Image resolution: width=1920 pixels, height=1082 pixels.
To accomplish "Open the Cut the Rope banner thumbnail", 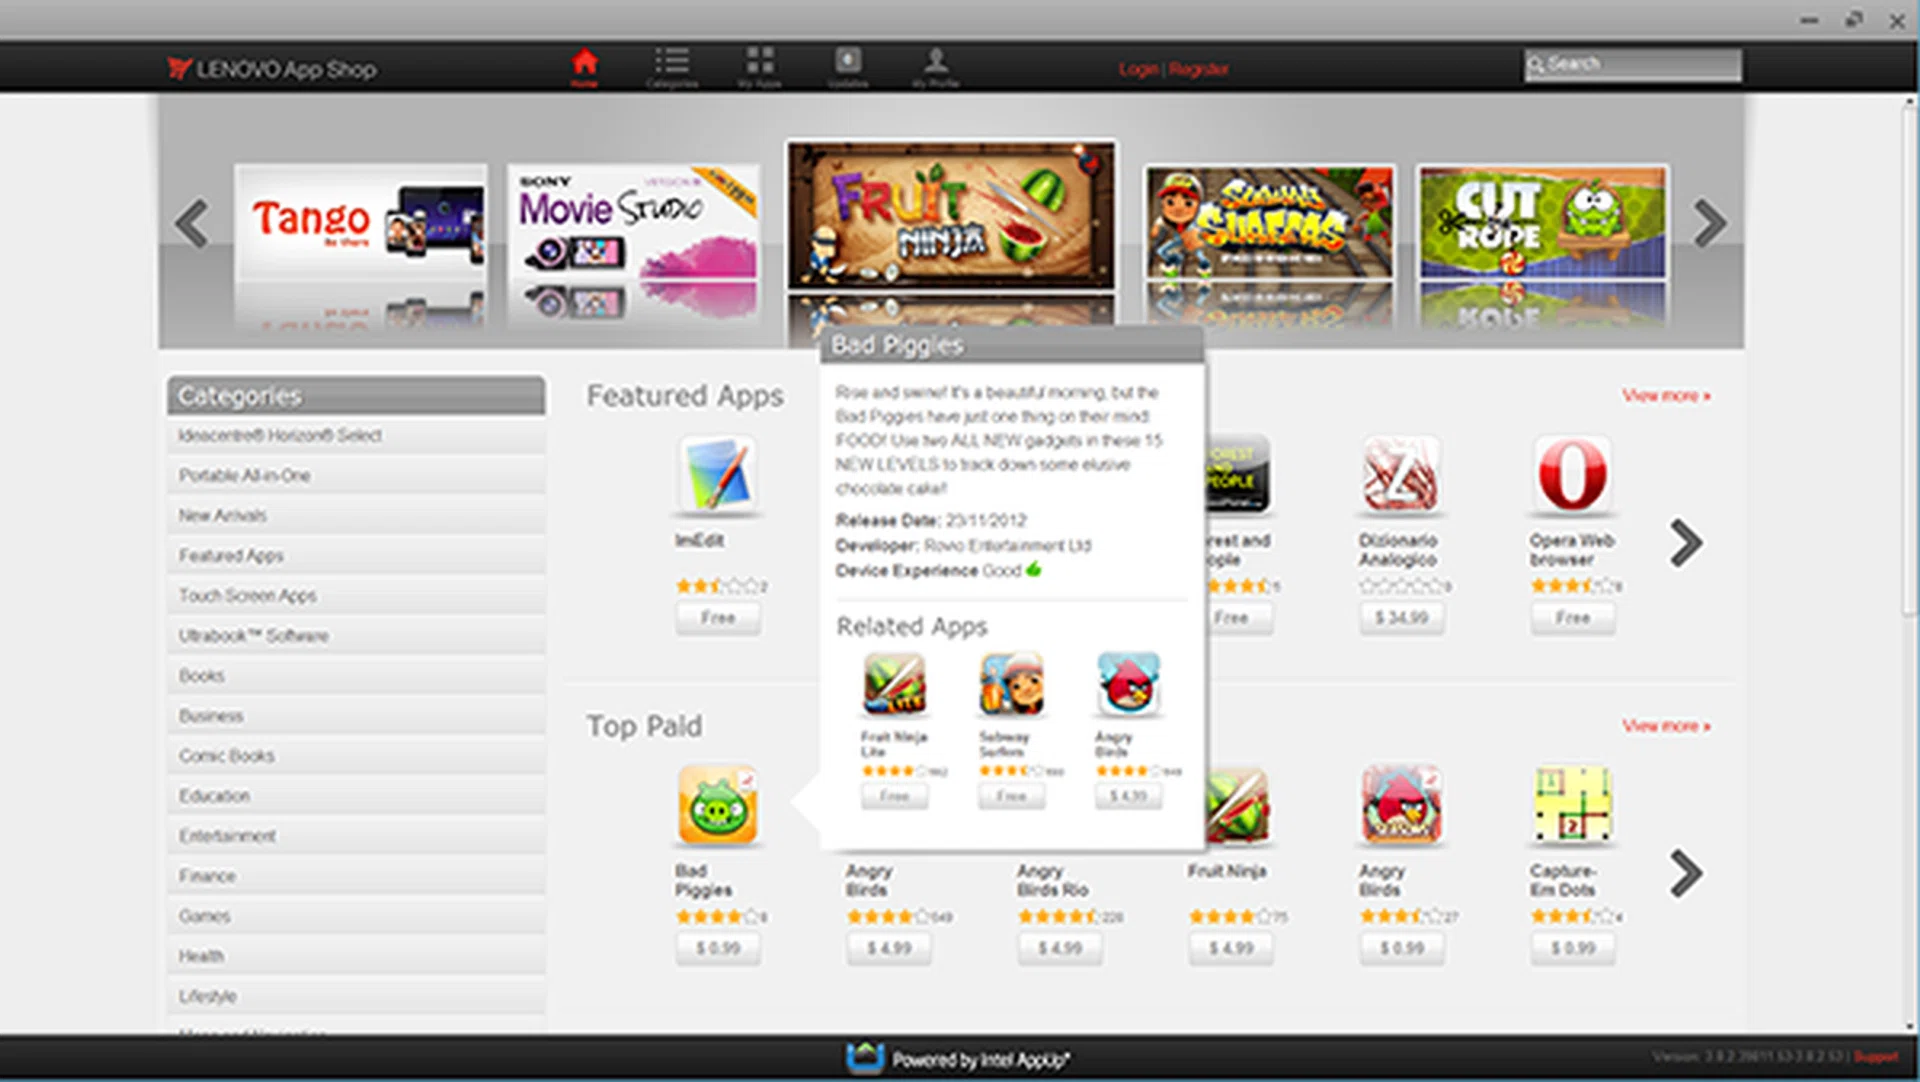I will 1542,222.
